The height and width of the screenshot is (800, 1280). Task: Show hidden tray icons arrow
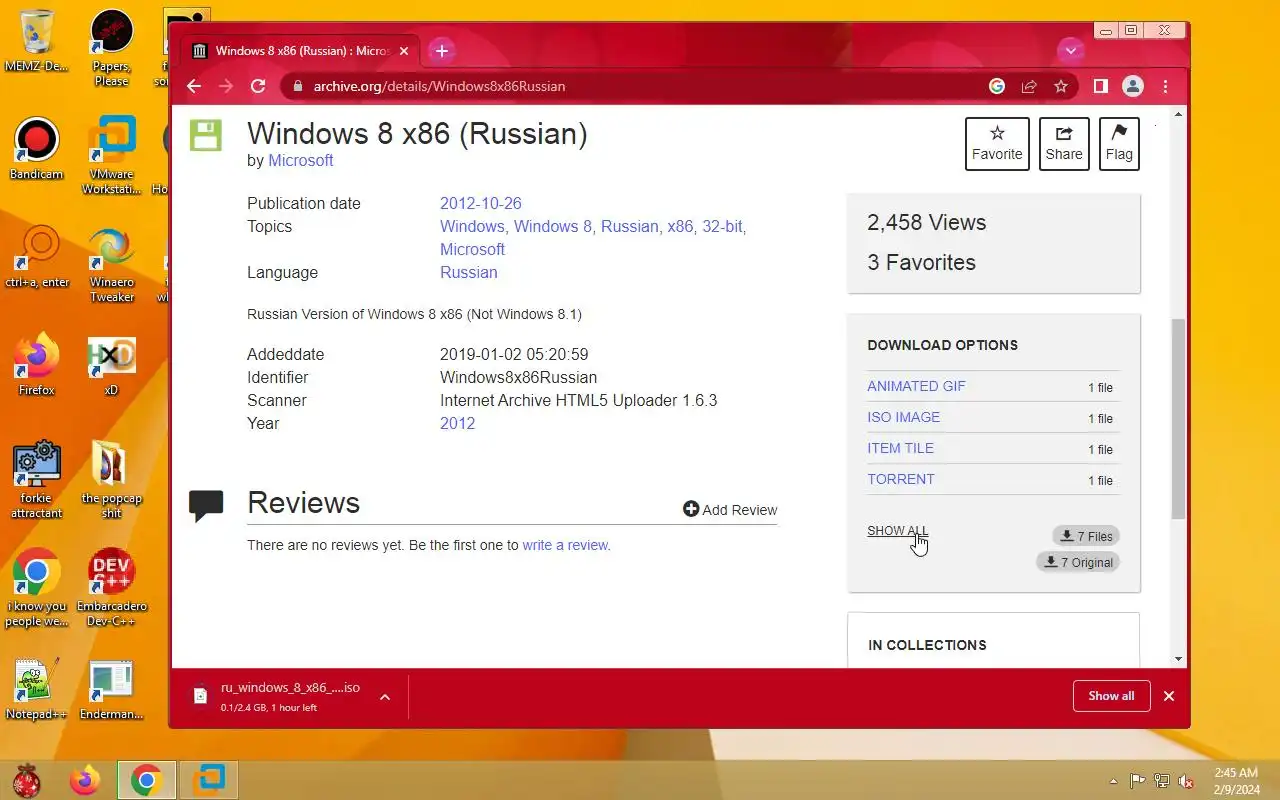1114,781
